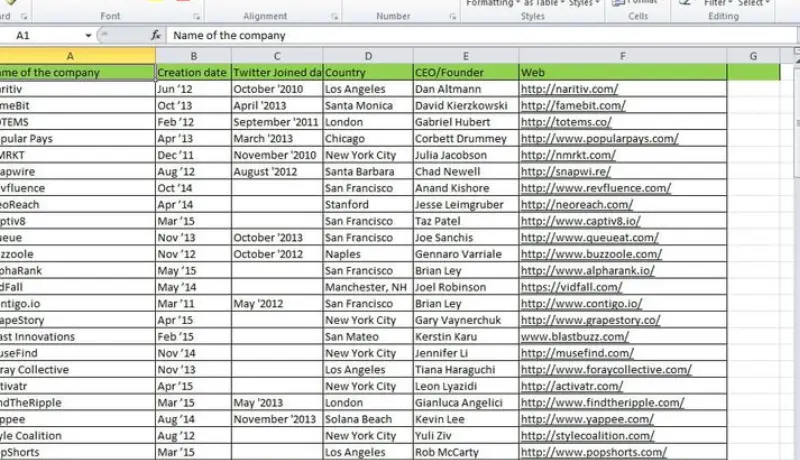Open the Number group dialog launcher

[452, 17]
